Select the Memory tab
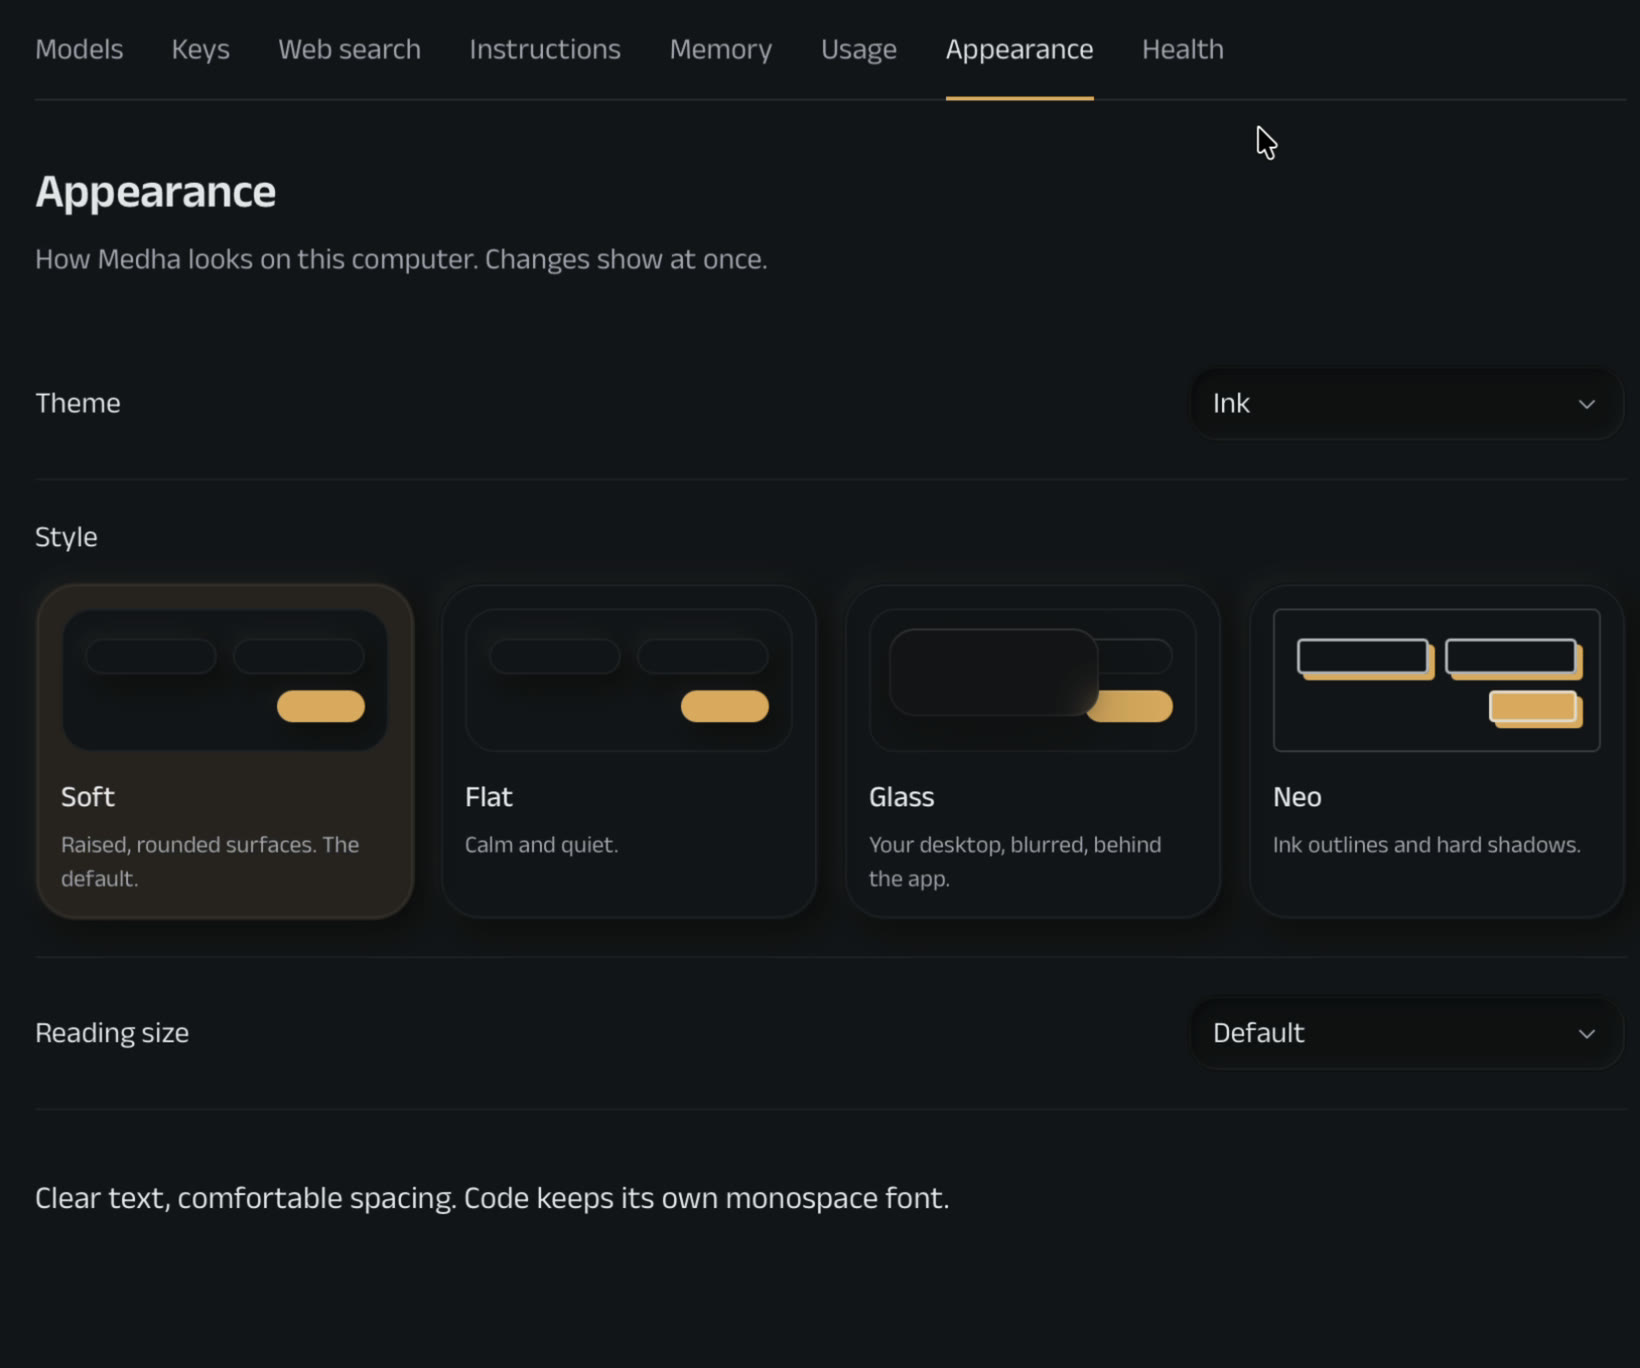The width and height of the screenshot is (1640, 1368). (x=721, y=49)
